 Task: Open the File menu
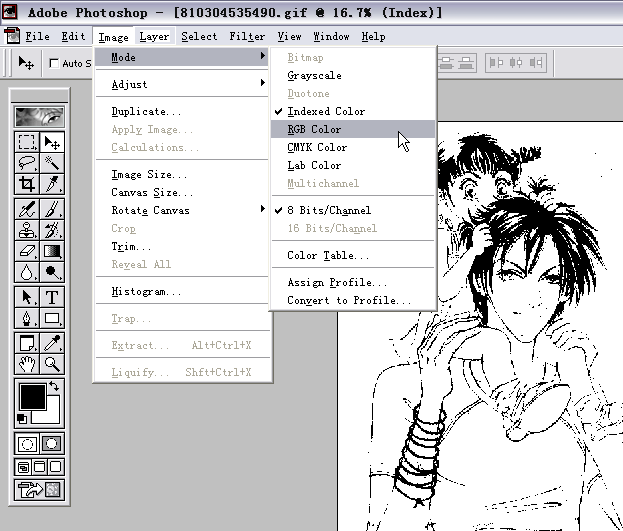[37, 37]
